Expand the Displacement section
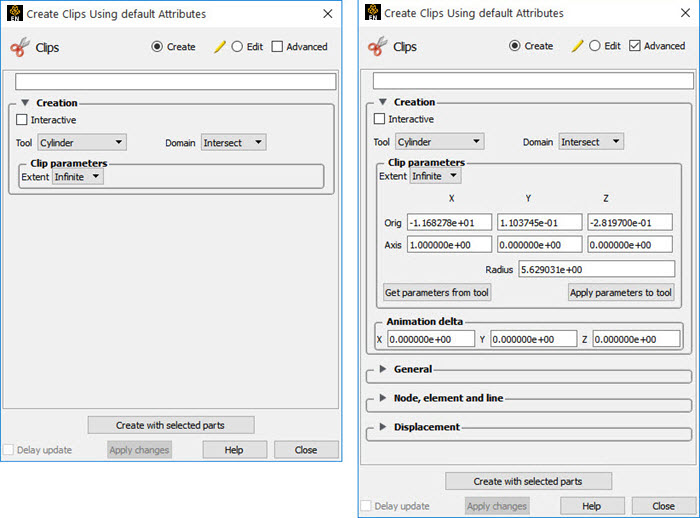Image resolution: width=700 pixels, height=518 pixels. coord(383,427)
